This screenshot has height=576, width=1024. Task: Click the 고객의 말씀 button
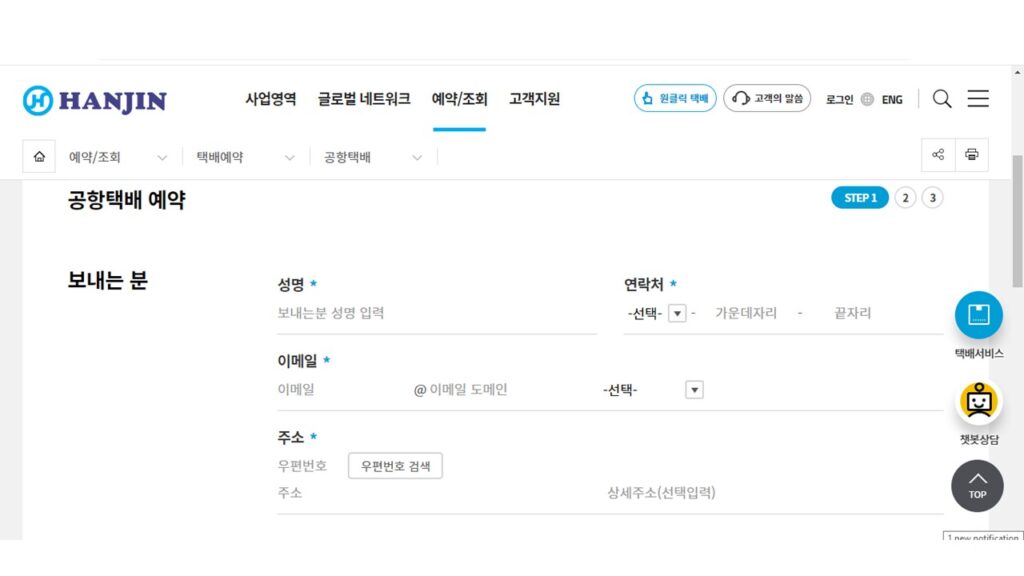(767, 98)
